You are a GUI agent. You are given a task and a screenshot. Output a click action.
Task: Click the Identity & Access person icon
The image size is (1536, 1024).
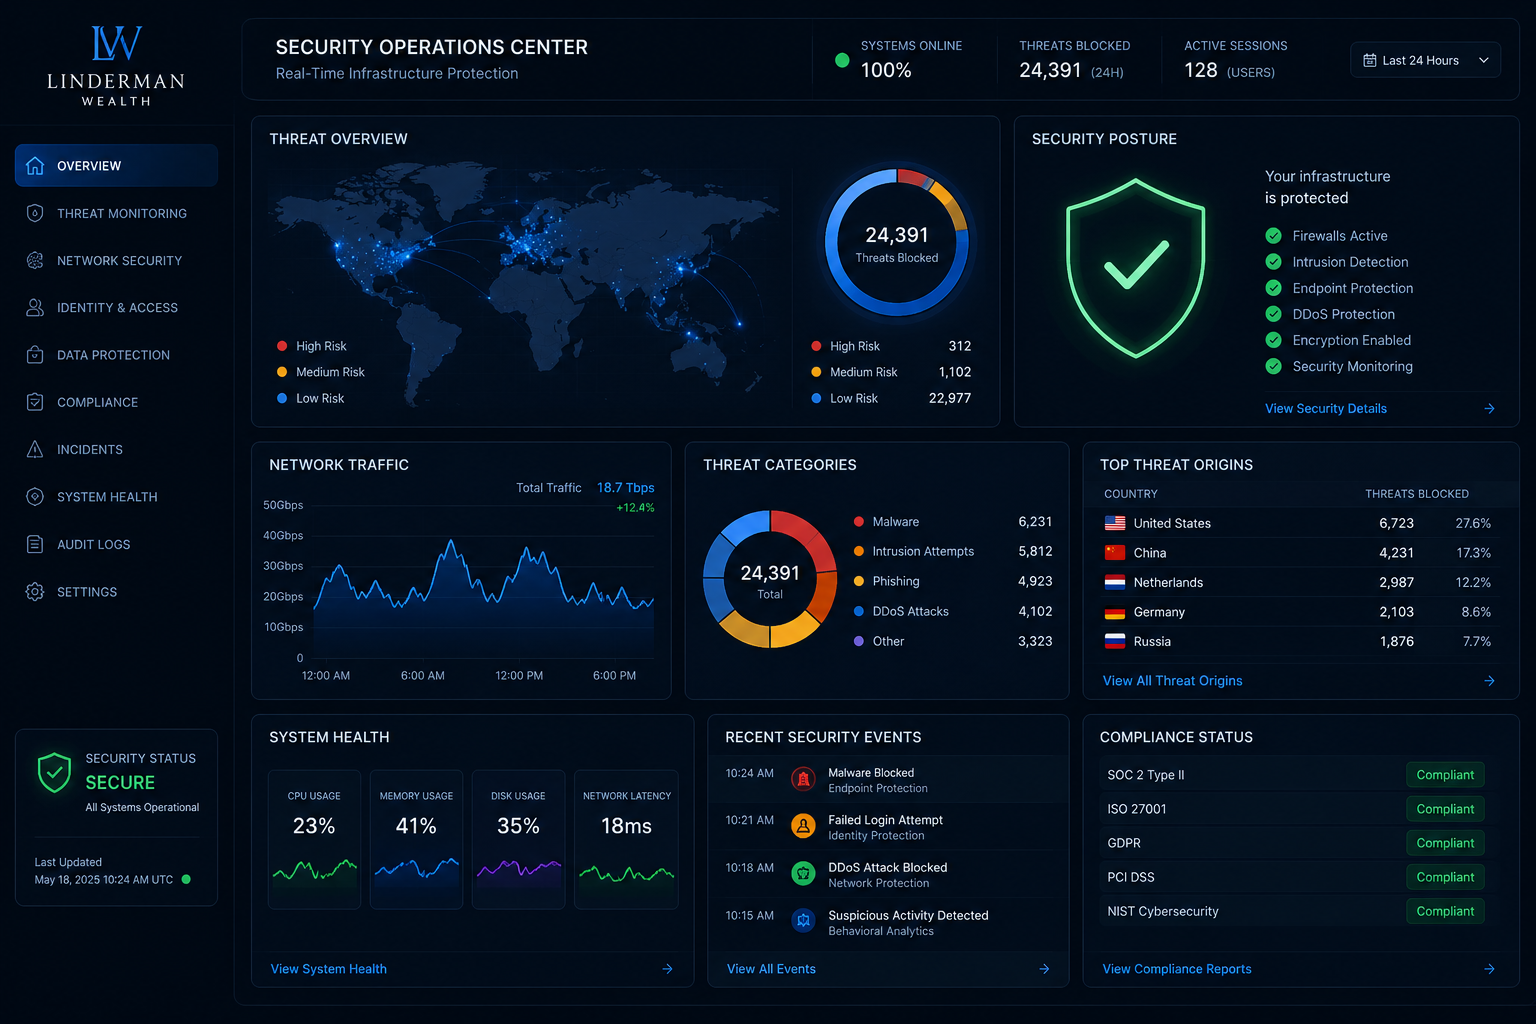(35, 307)
